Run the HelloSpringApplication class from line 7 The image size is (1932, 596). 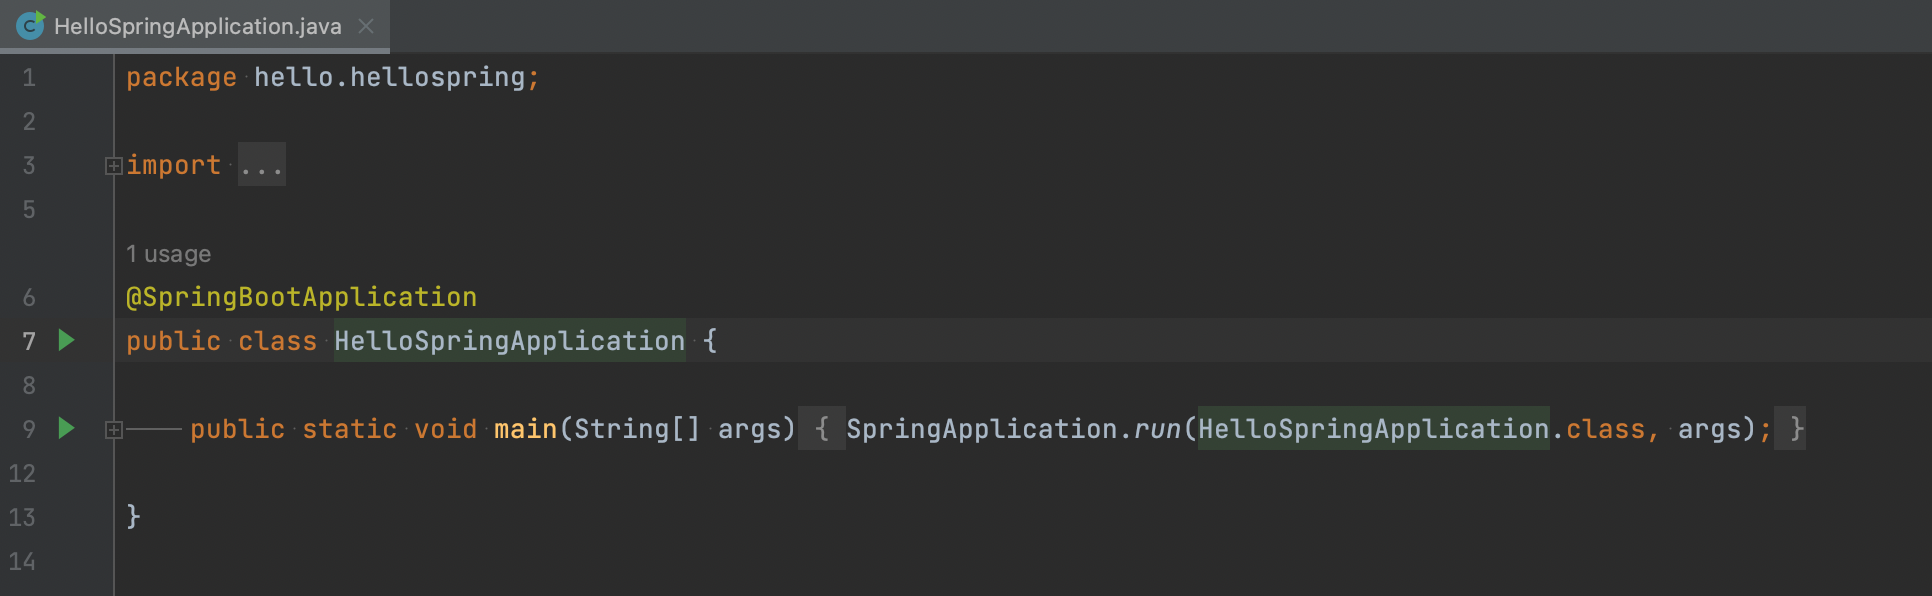point(67,340)
